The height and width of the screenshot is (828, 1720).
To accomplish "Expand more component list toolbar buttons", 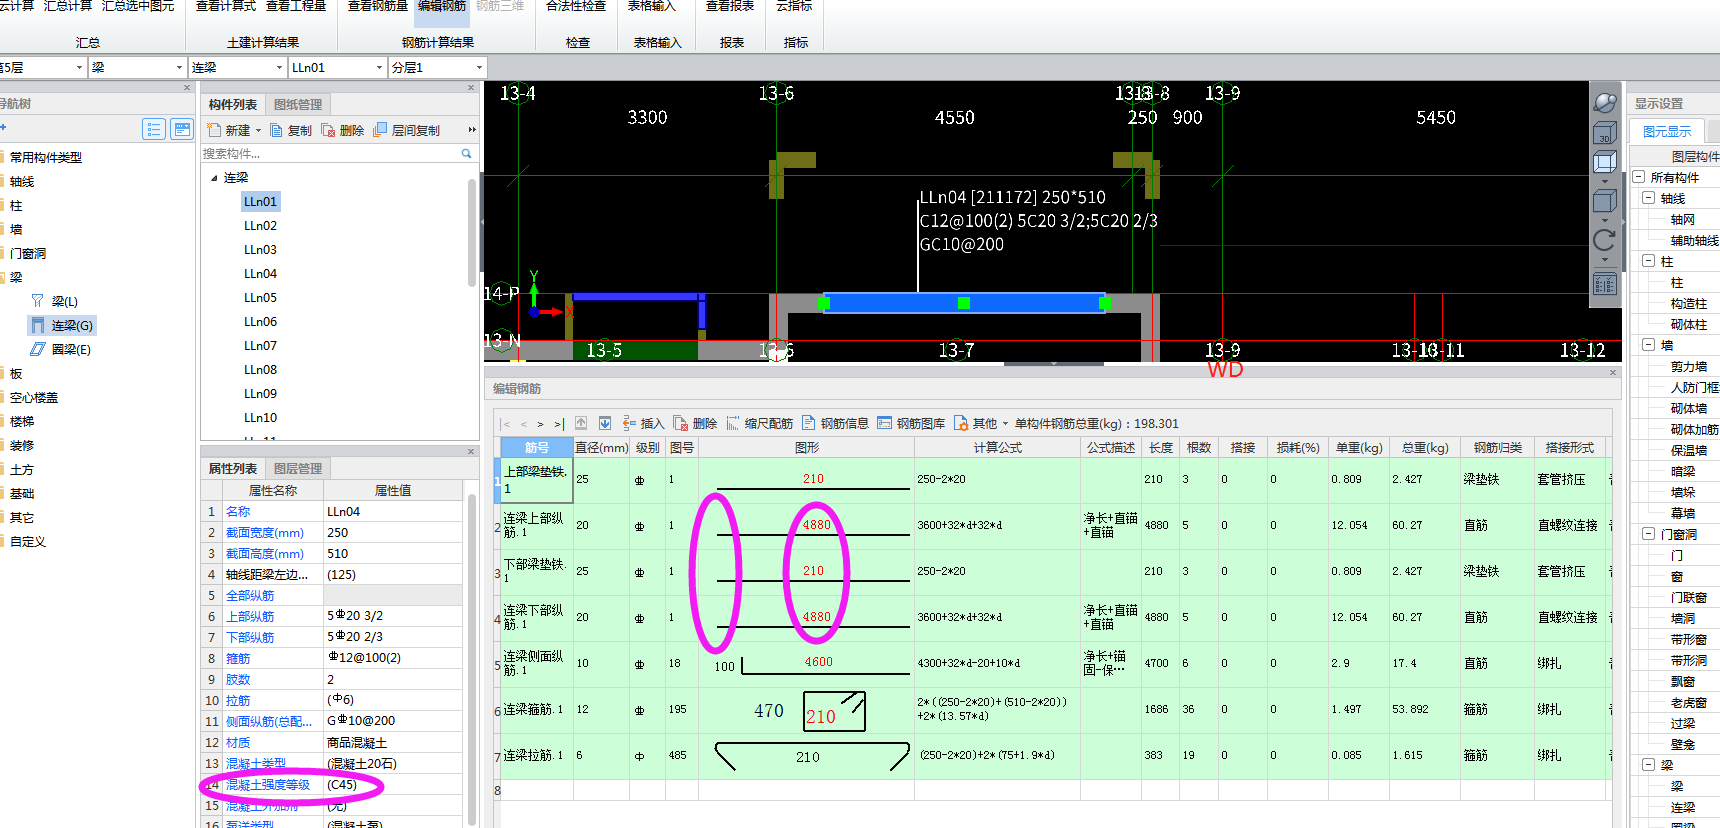I will 472,130.
